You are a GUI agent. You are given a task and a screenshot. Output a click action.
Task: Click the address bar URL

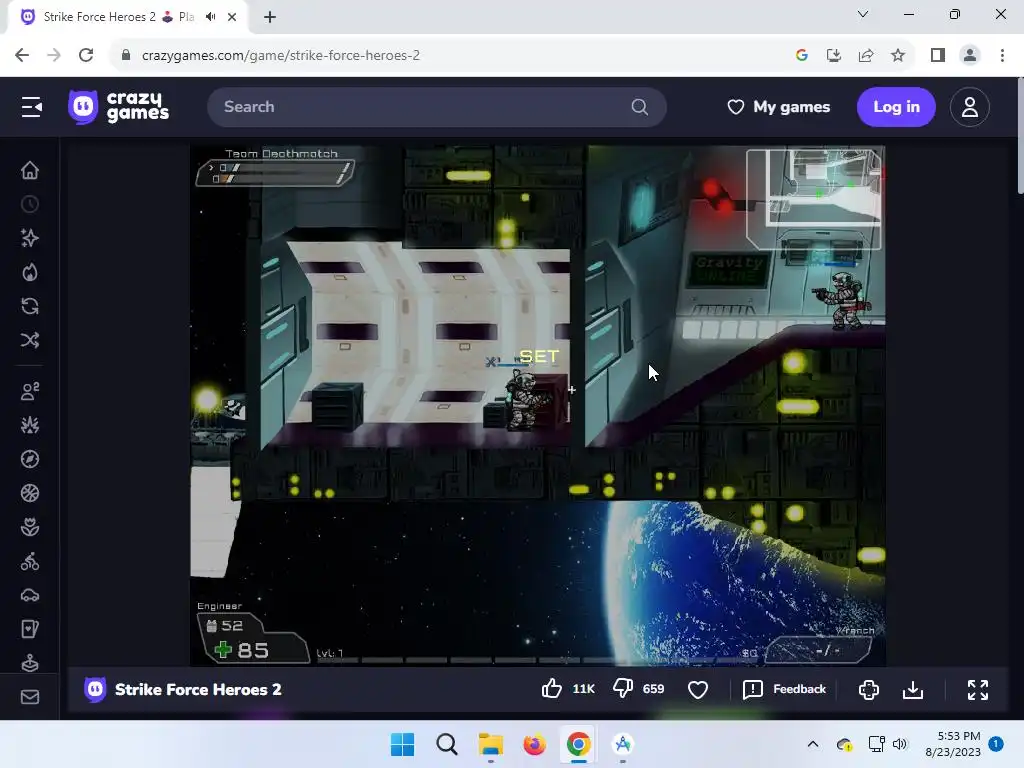[281, 56]
